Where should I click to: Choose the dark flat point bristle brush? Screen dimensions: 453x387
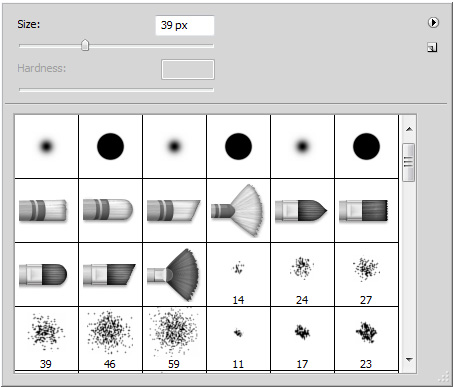[x=302, y=211]
